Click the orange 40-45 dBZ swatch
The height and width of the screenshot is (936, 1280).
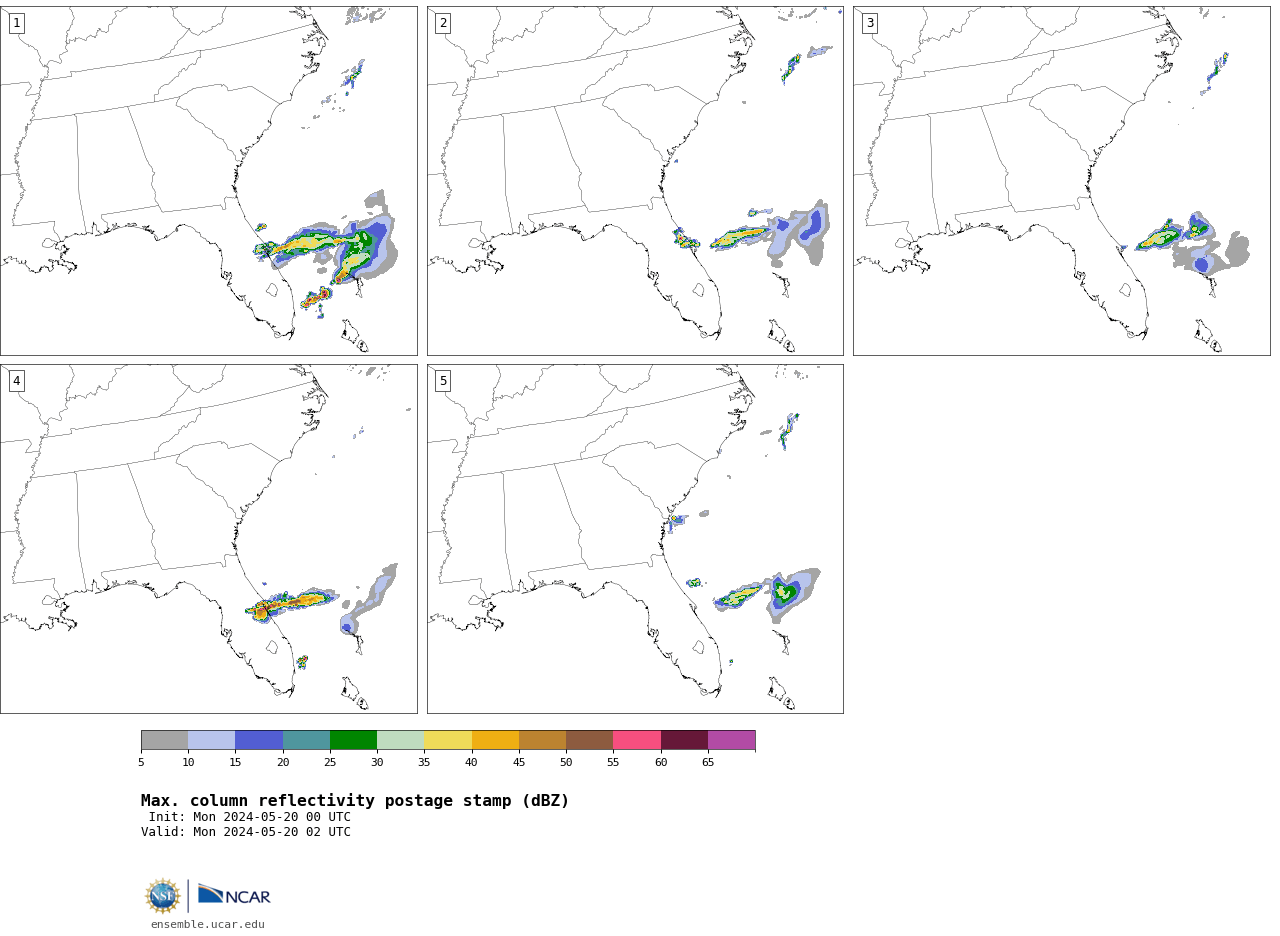click(495, 740)
